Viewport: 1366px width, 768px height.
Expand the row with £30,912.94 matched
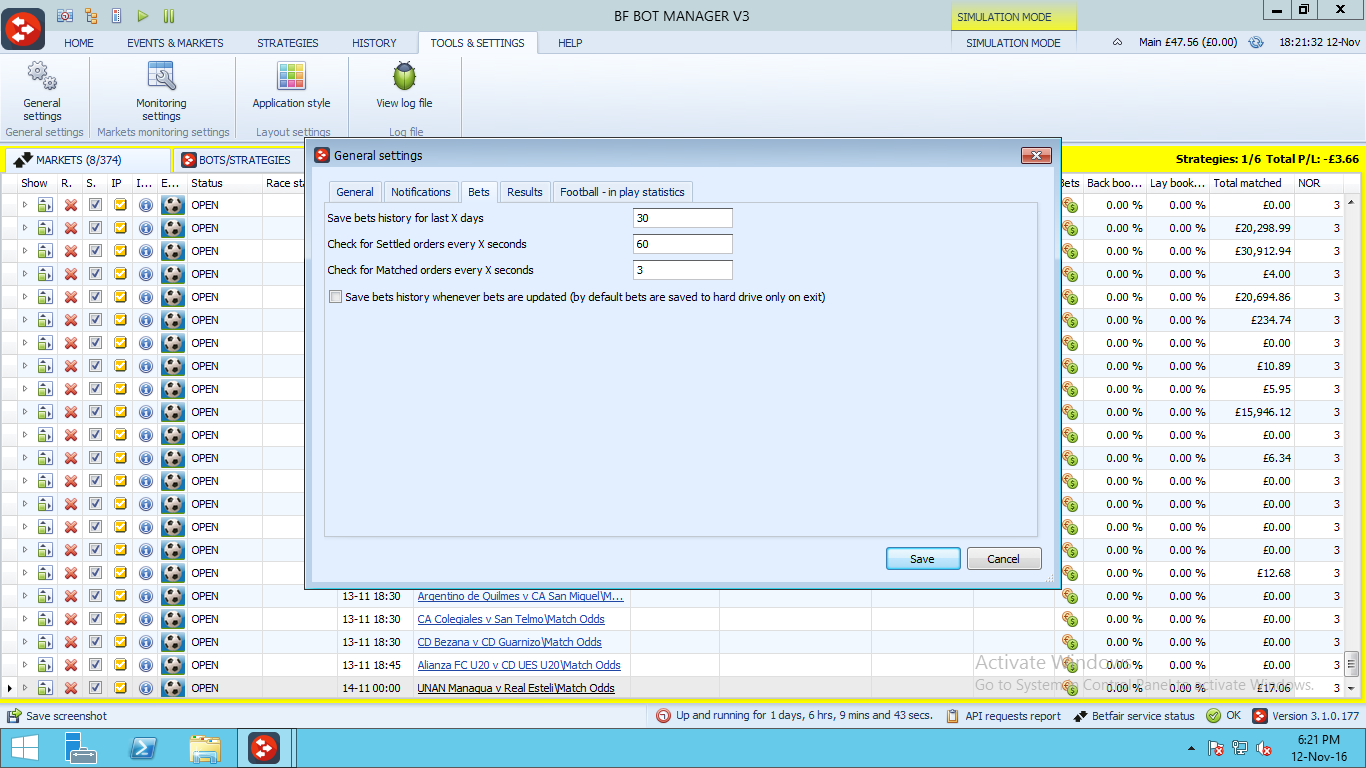tap(26, 251)
